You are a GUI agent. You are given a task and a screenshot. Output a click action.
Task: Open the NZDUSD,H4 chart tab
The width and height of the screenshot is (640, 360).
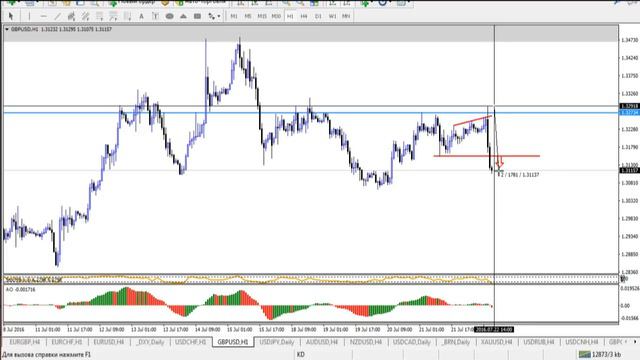click(x=366, y=342)
